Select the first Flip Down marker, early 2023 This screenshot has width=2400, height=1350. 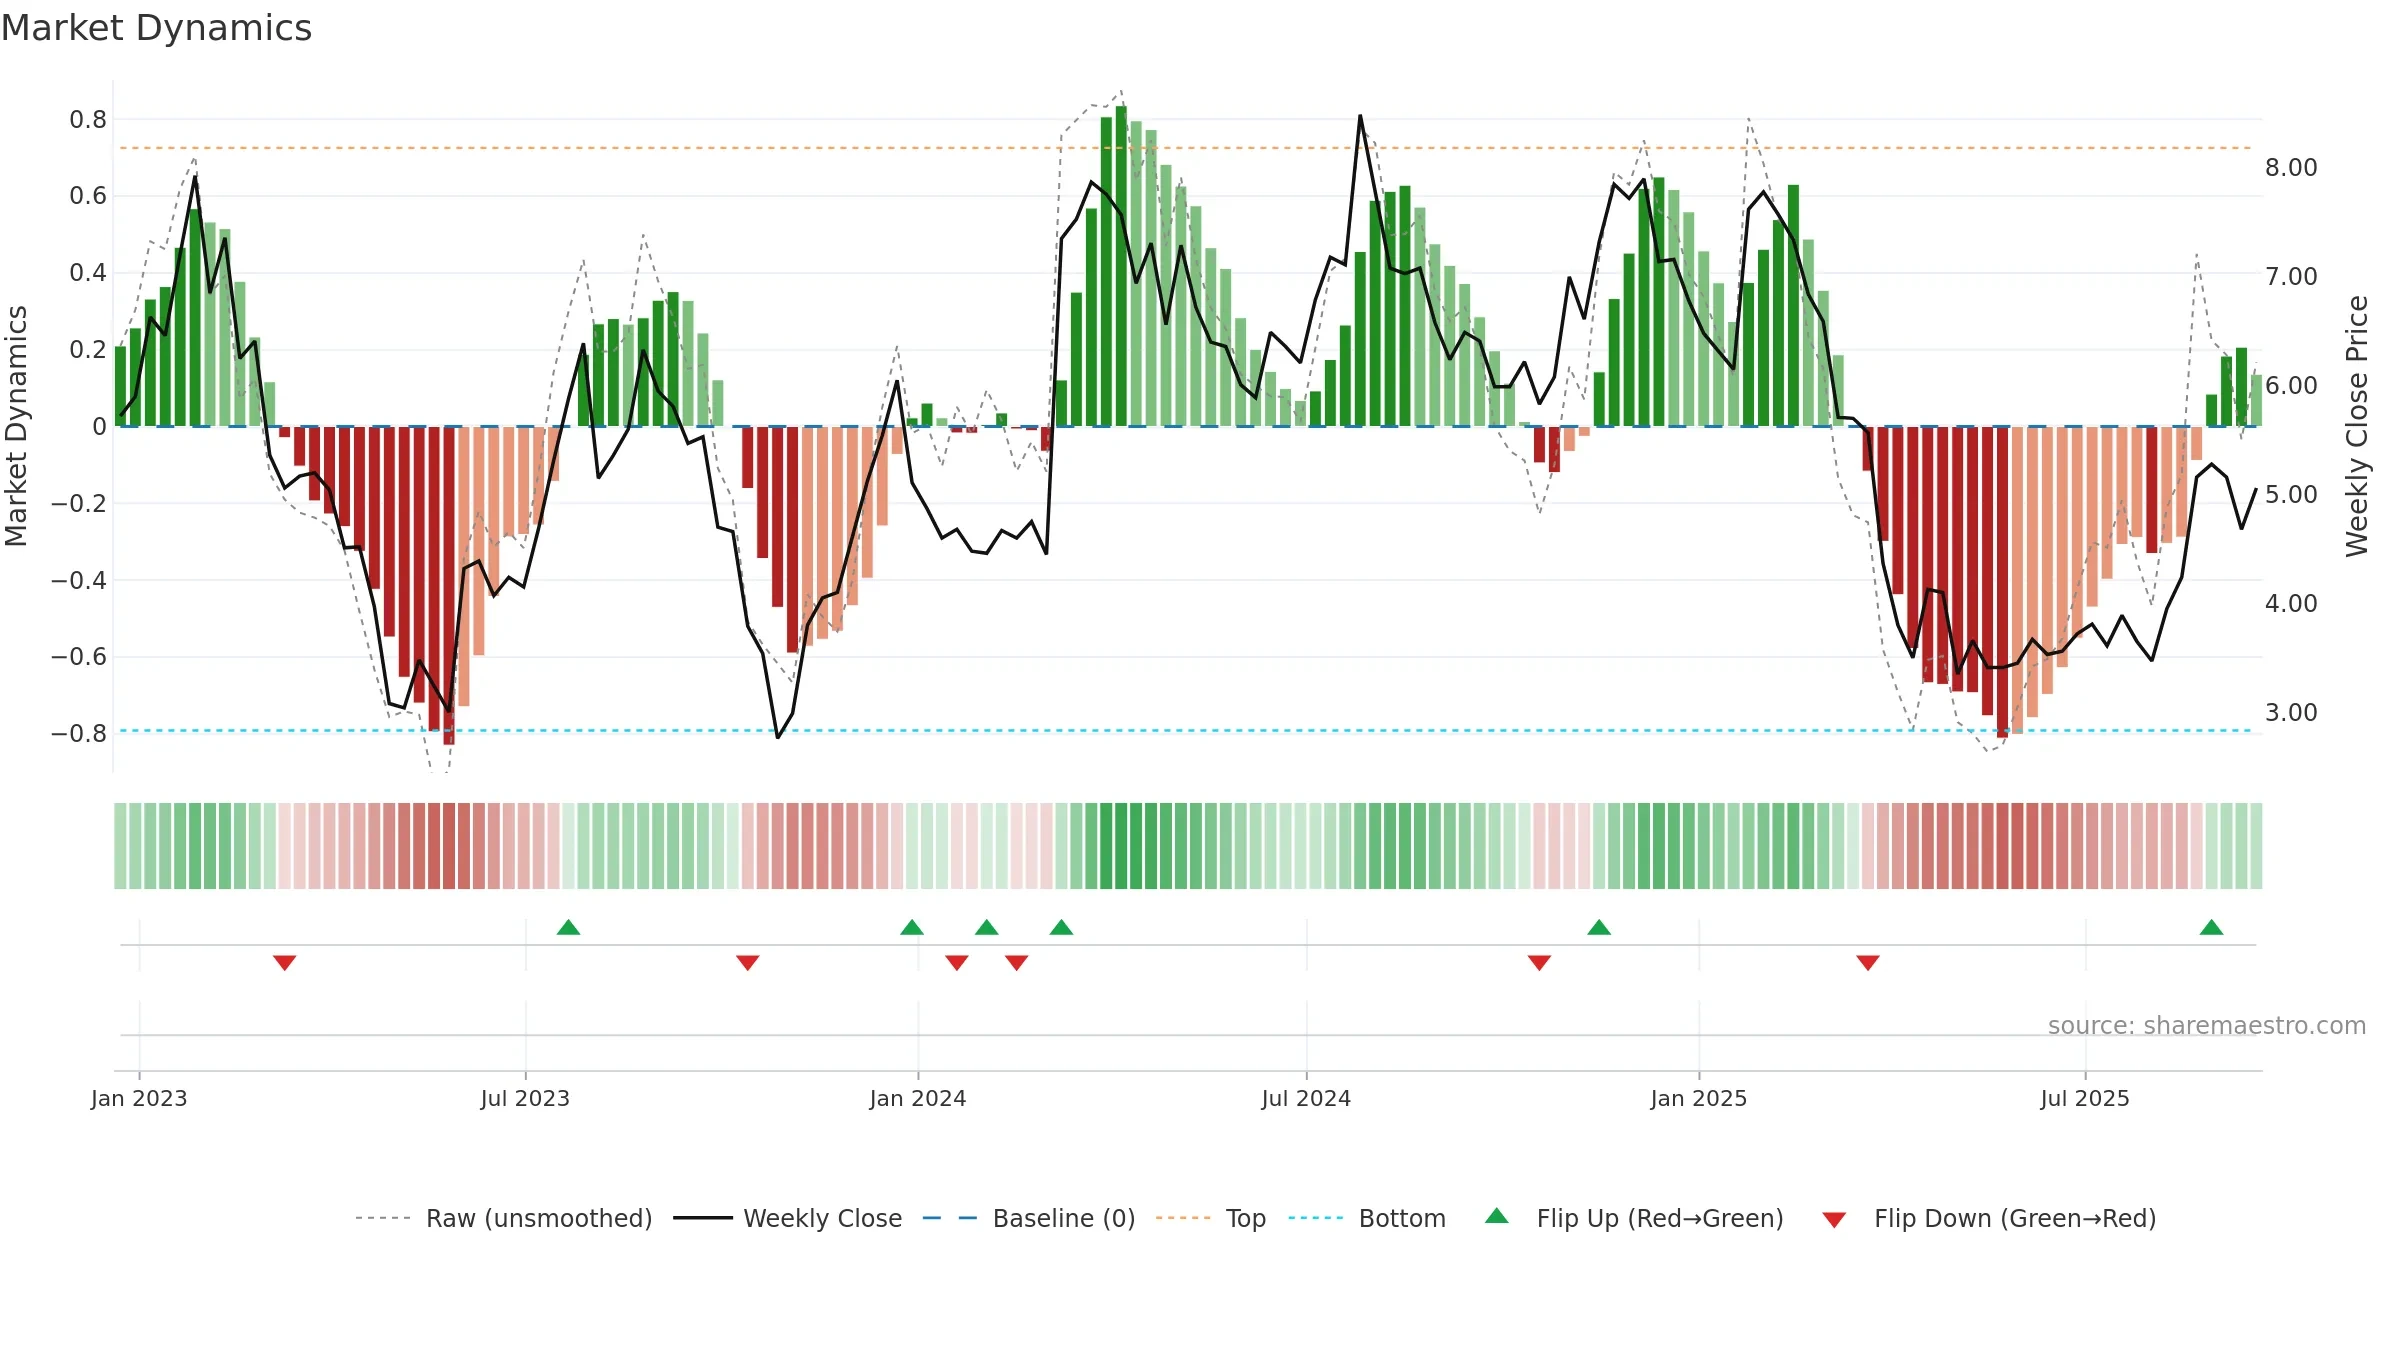(x=284, y=963)
